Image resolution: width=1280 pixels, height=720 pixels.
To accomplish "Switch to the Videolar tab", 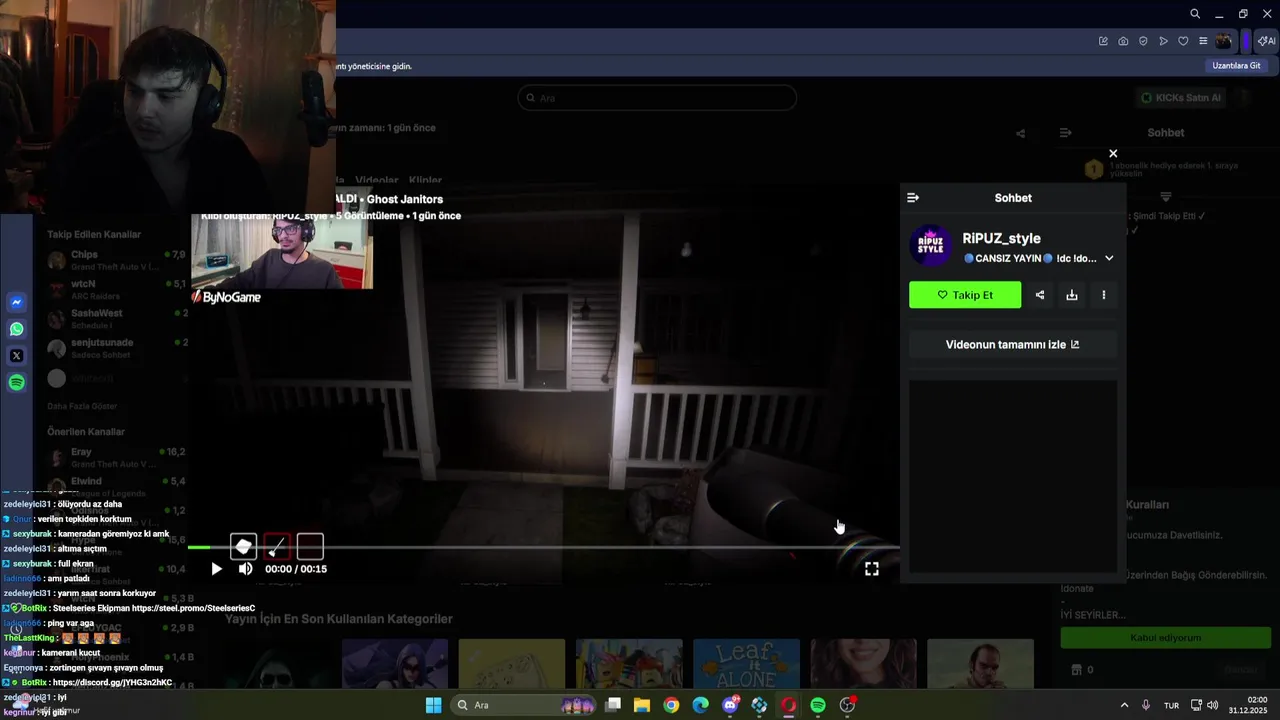I will [377, 181].
